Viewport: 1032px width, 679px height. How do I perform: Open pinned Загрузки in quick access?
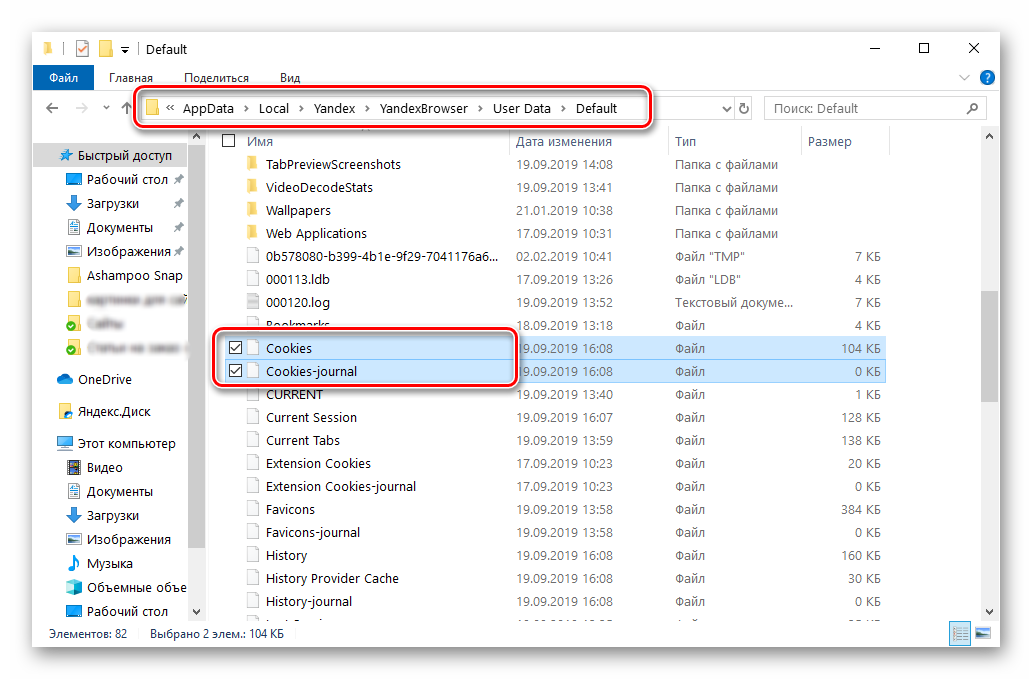[x=113, y=204]
